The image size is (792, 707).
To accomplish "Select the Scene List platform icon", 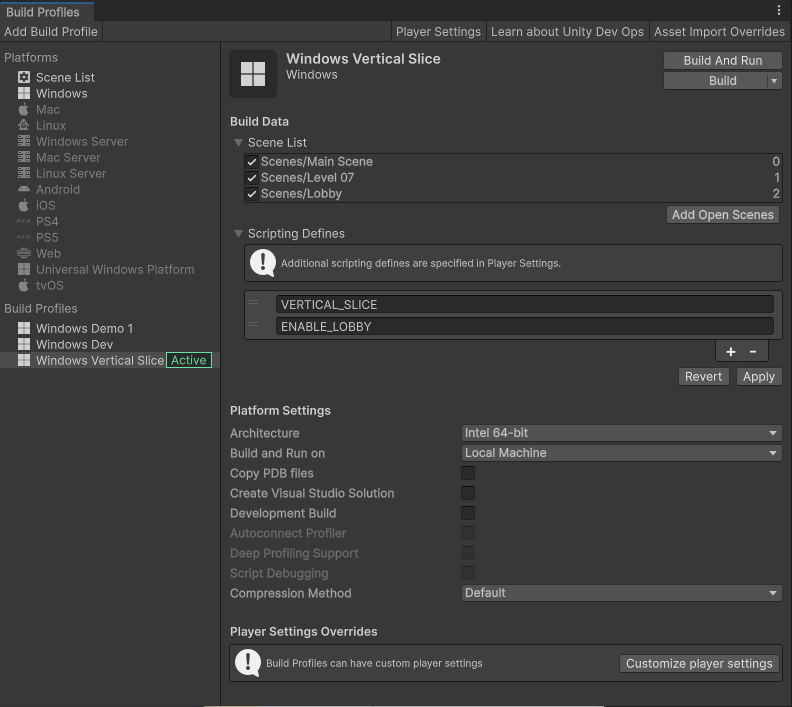I will [24, 77].
